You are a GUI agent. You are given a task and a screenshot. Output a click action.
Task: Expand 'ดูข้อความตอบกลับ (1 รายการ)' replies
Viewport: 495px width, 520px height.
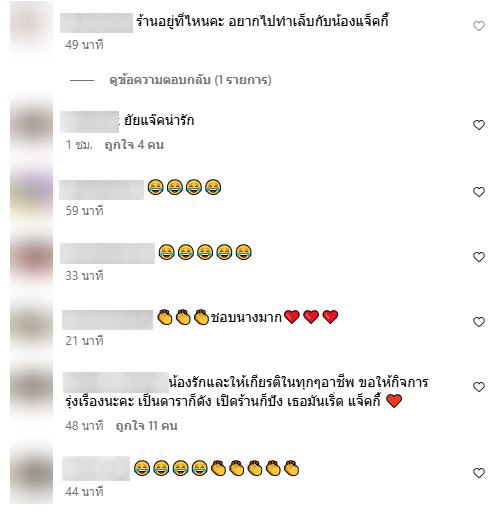tap(190, 80)
